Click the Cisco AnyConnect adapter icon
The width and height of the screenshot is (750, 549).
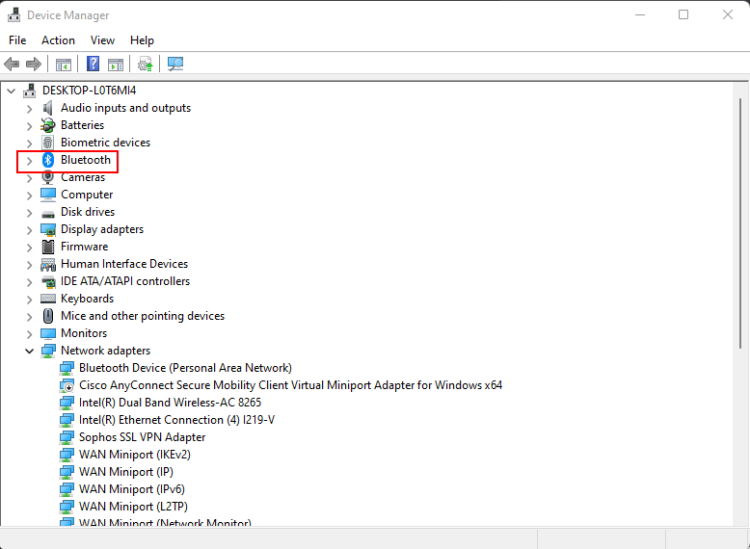click(x=66, y=385)
